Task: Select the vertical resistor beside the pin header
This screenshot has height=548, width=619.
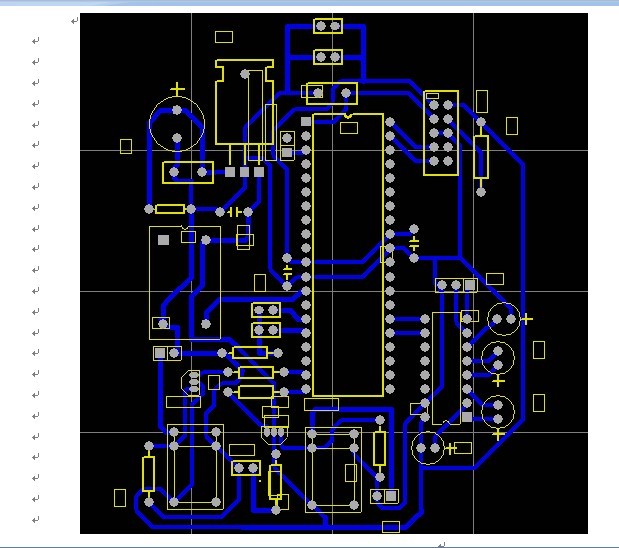Action: (x=481, y=157)
